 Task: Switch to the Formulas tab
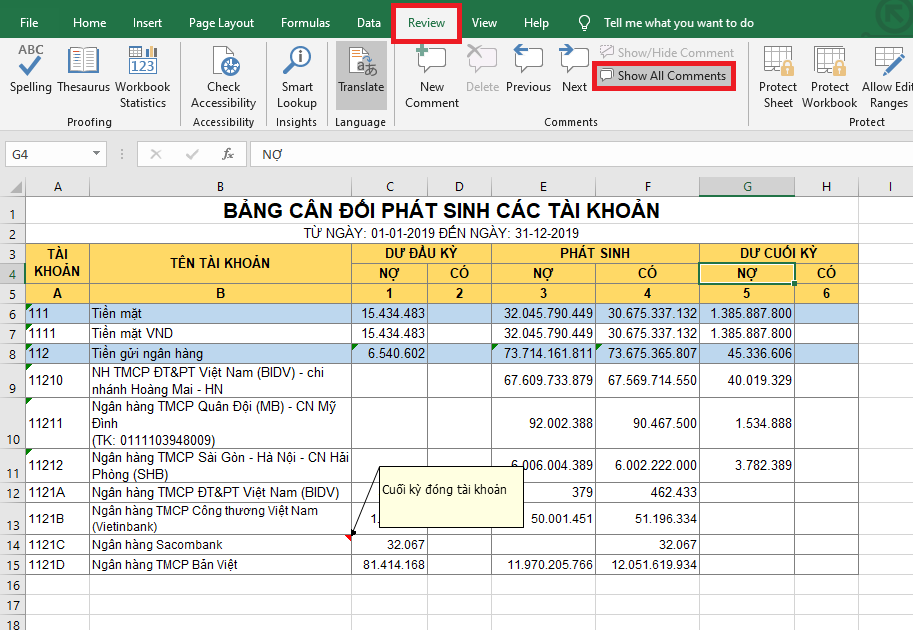[305, 23]
